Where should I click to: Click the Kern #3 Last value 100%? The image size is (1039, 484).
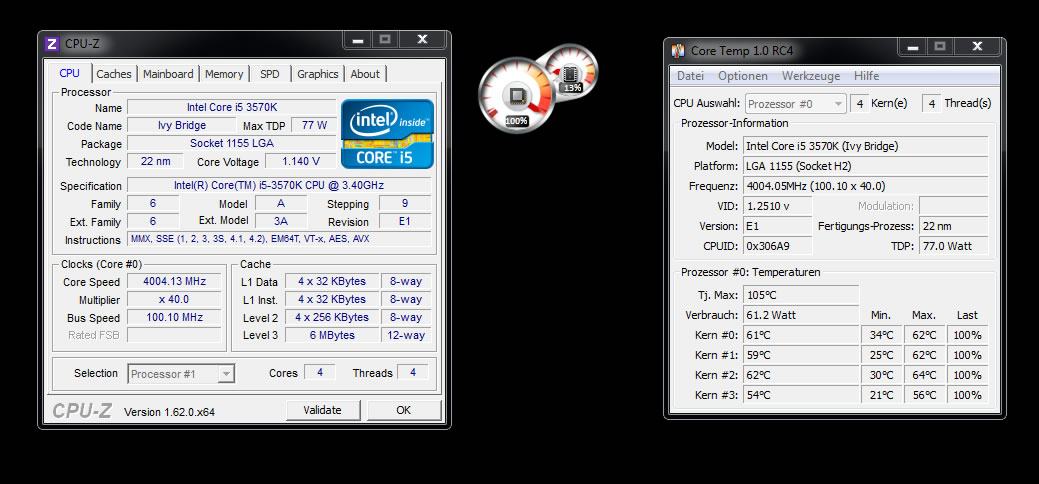967,394
